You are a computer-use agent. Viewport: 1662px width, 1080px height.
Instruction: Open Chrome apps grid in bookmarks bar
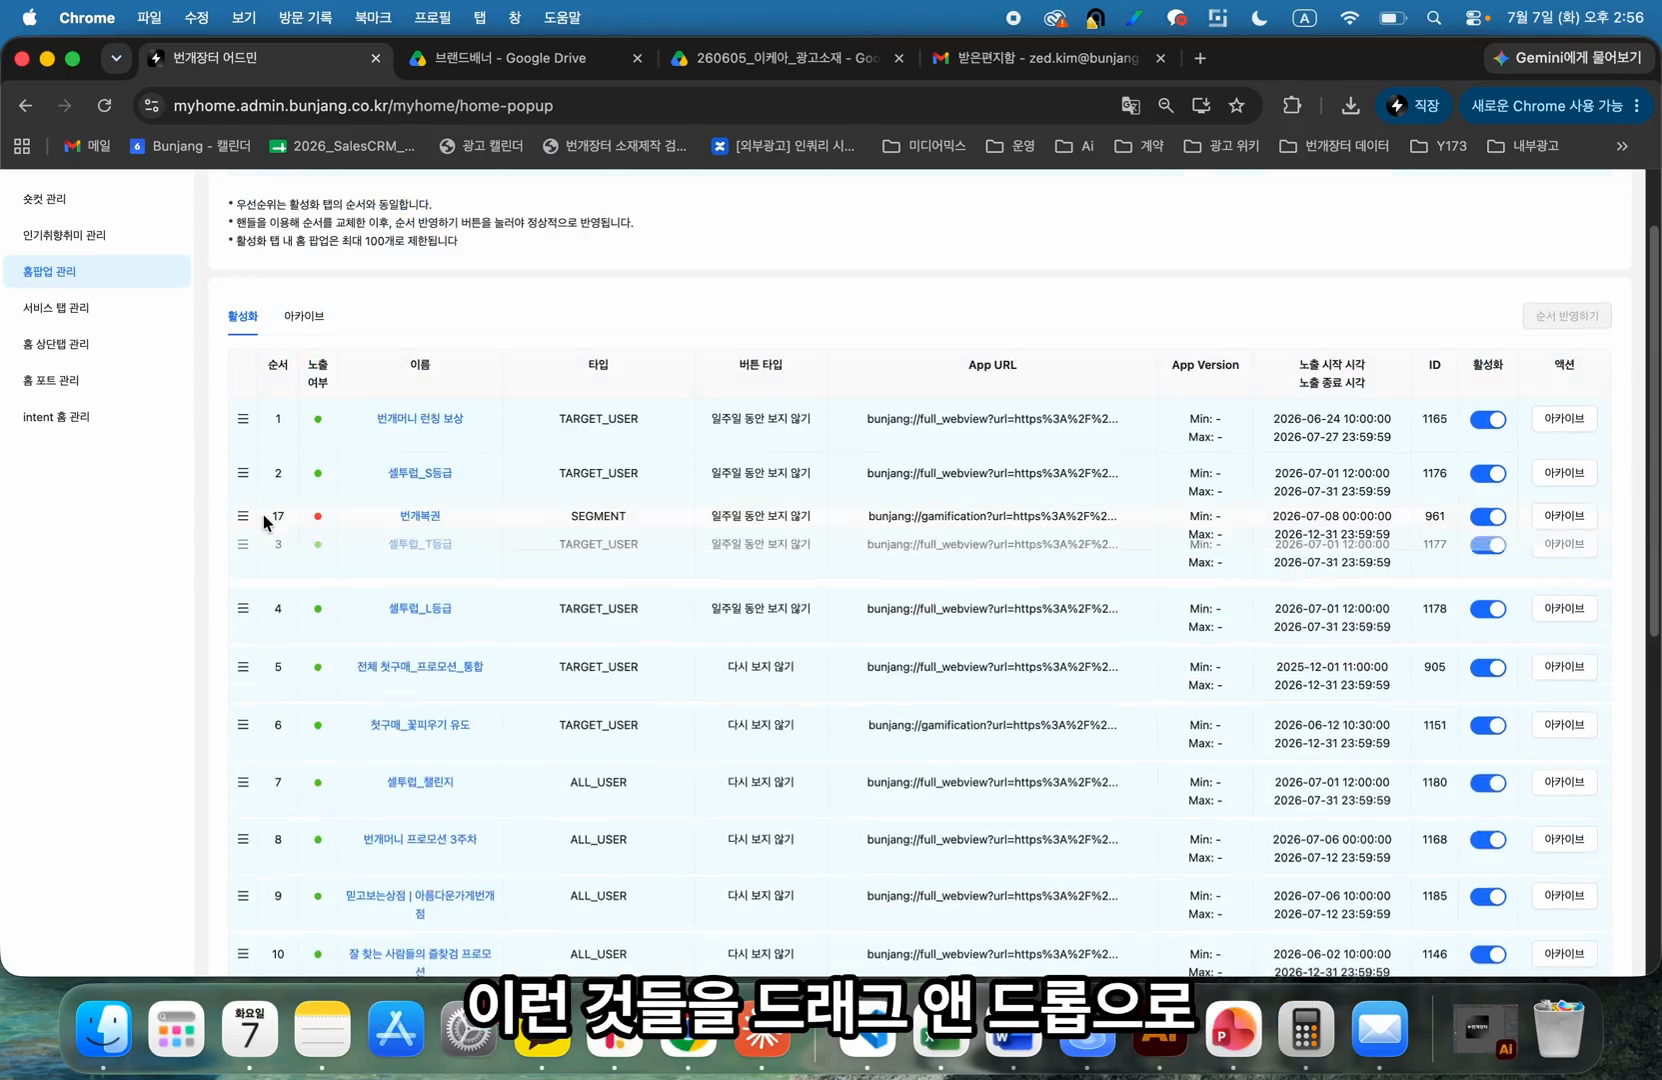pyautogui.click(x=22, y=146)
